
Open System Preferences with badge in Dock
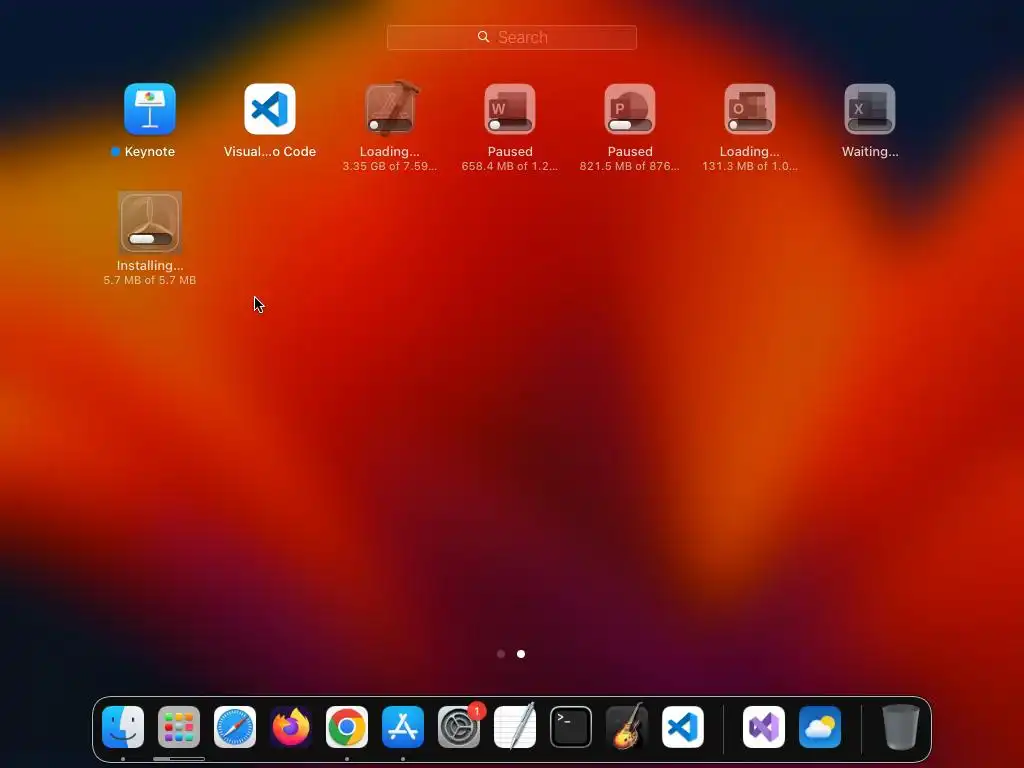pos(458,727)
